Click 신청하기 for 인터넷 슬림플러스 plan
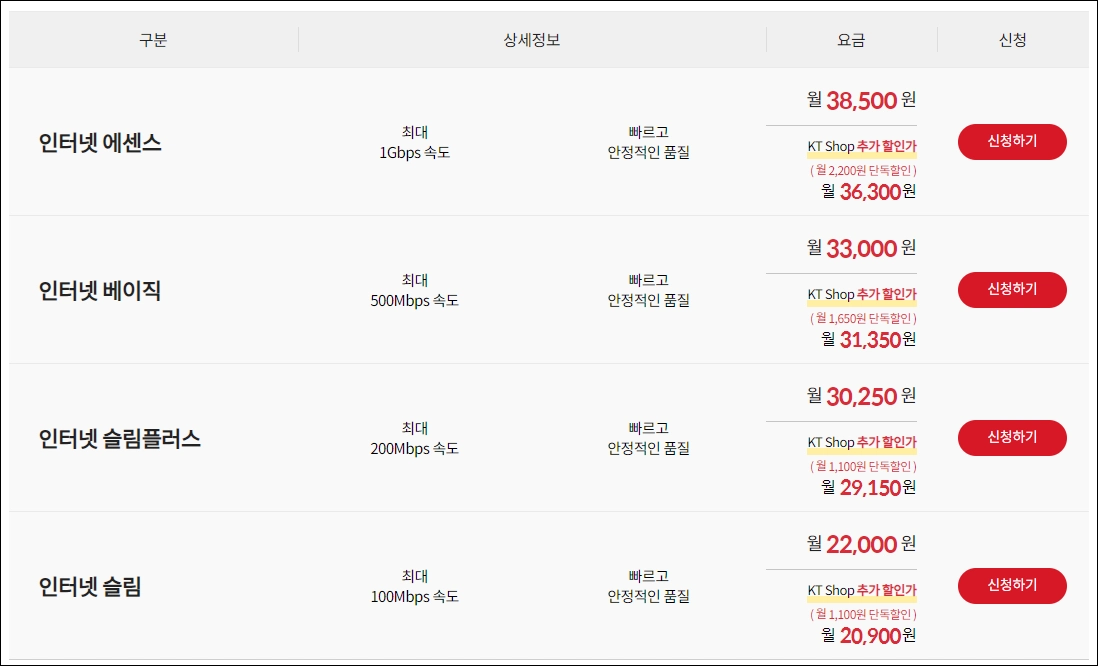The width and height of the screenshot is (1098, 666). pos(1012,438)
